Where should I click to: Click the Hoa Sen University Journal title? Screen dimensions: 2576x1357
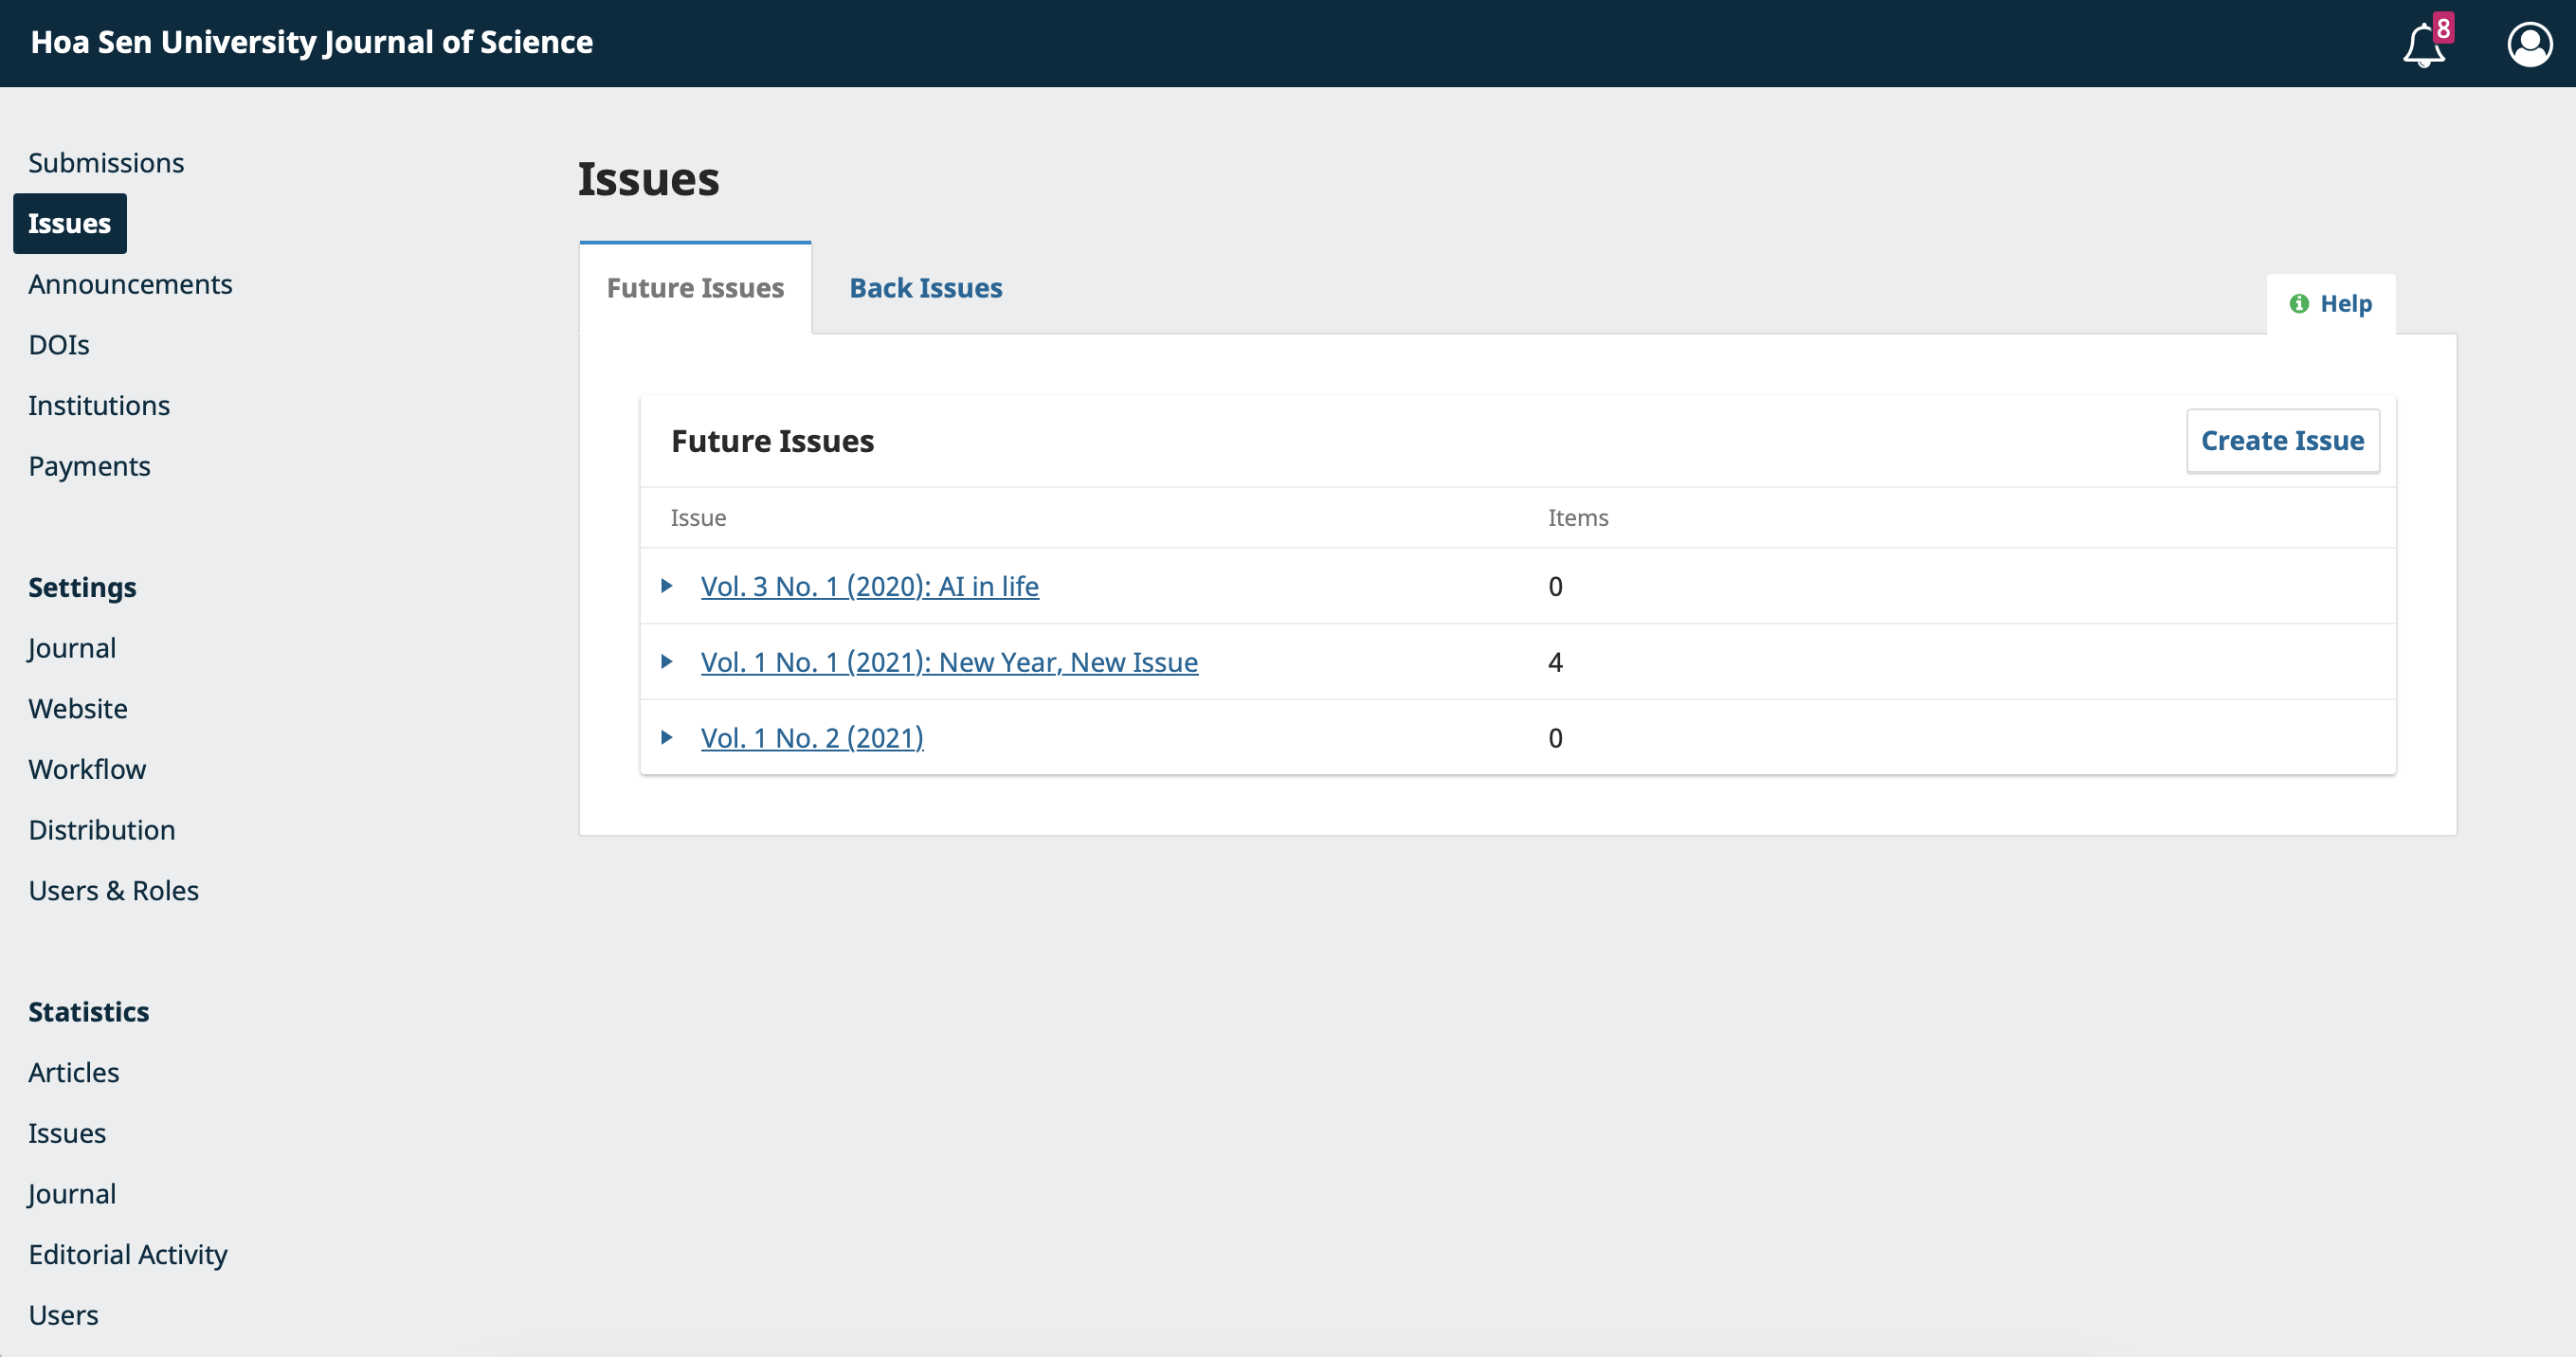(x=311, y=42)
